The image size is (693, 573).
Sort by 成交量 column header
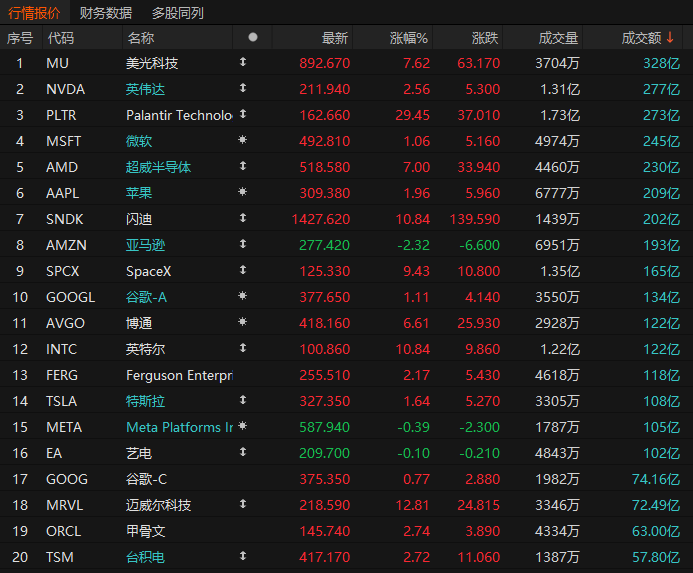point(558,38)
